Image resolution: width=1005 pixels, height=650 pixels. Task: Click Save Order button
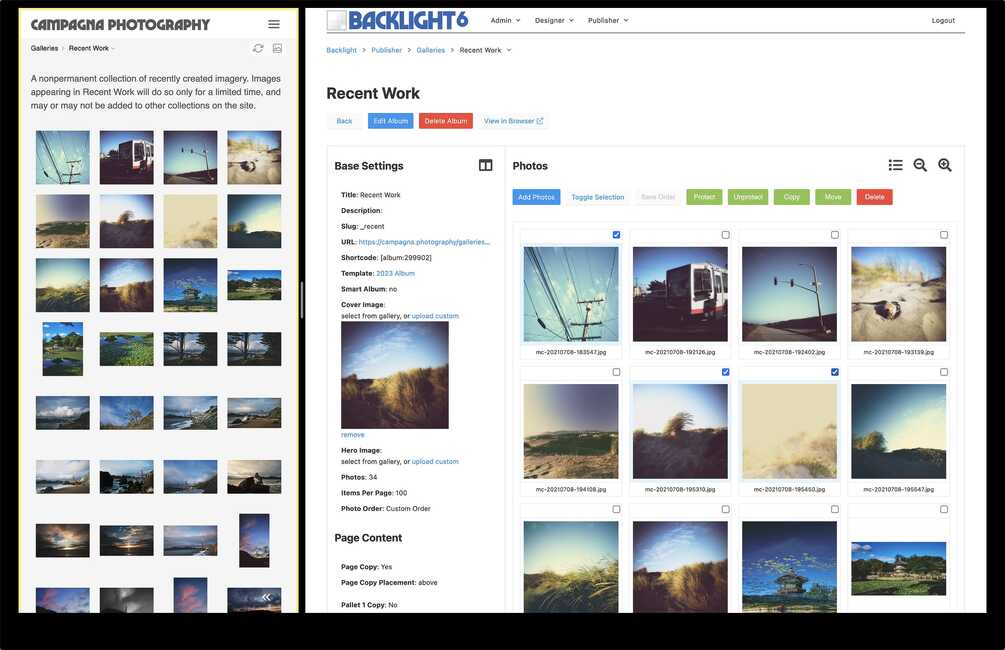pyautogui.click(x=658, y=197)
